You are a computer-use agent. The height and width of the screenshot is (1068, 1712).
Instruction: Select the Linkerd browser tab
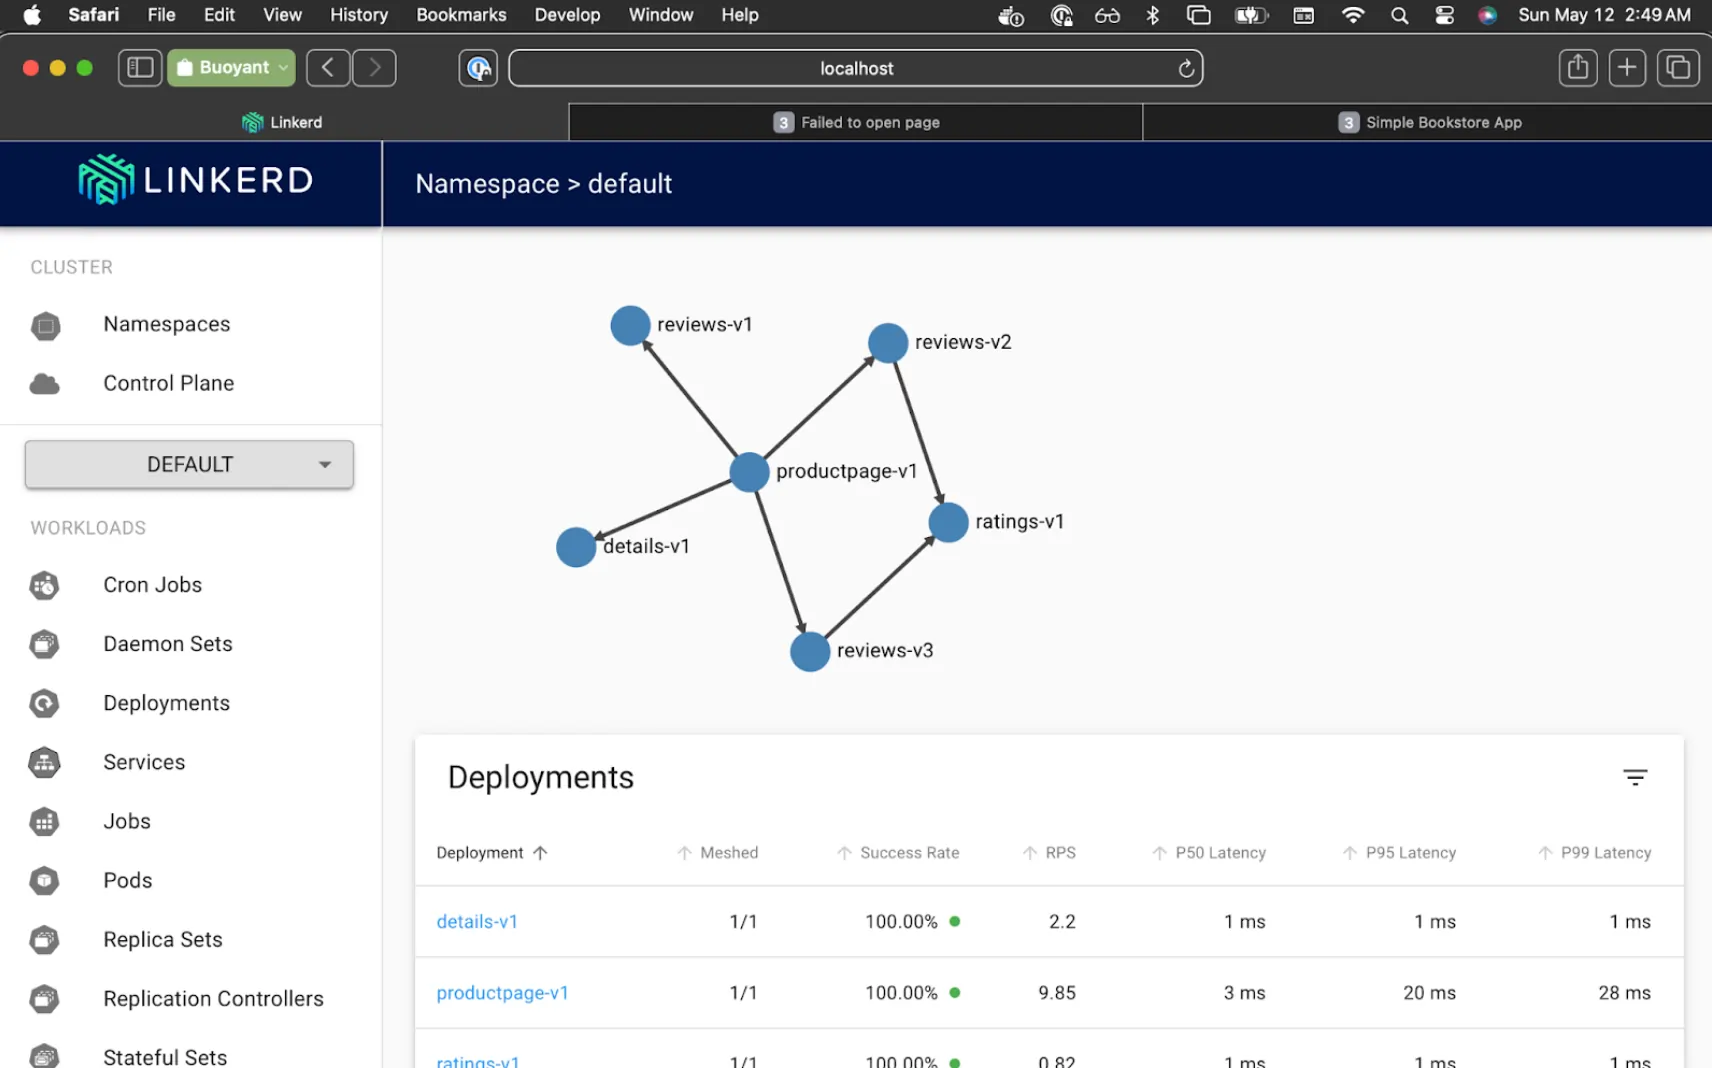(284, 122)
